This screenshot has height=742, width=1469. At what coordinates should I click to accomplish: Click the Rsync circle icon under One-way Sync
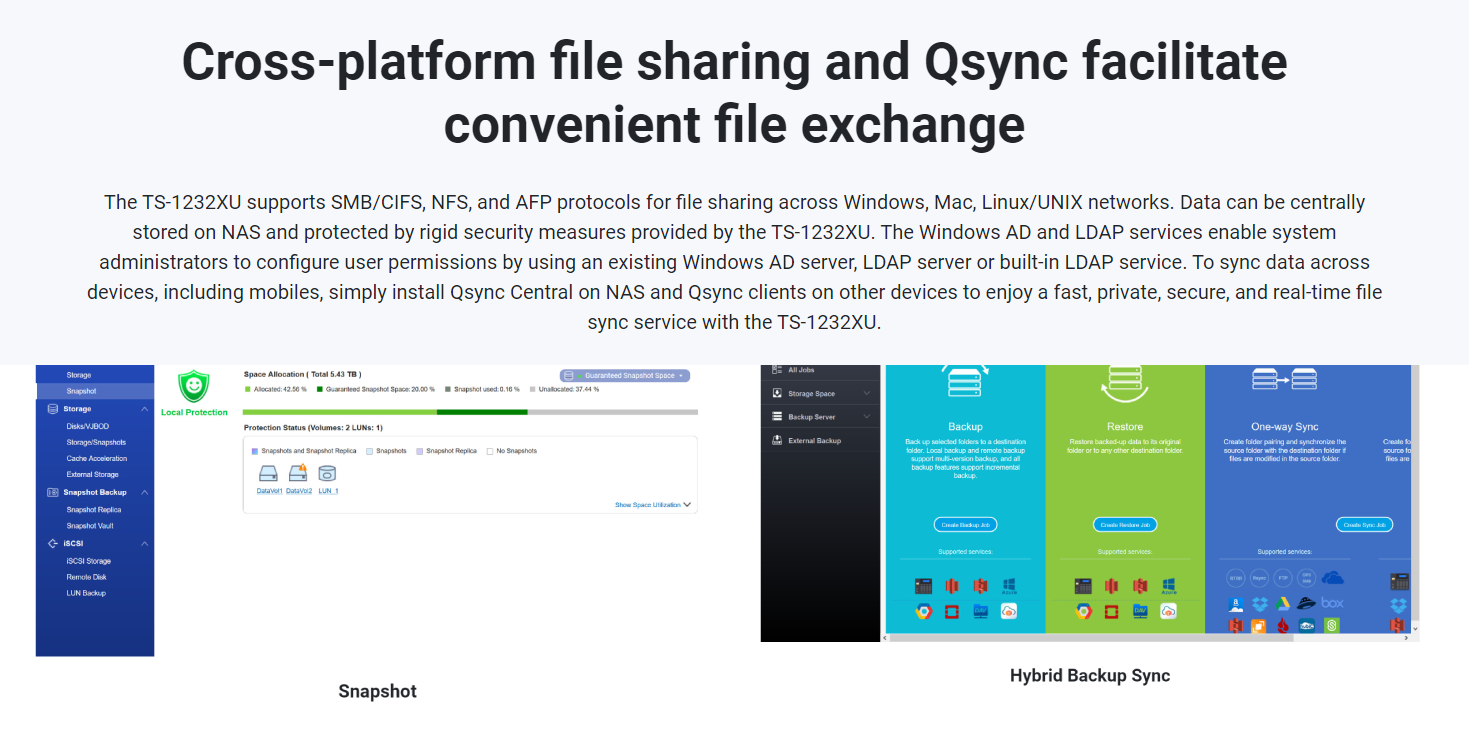coord(1260,578)
